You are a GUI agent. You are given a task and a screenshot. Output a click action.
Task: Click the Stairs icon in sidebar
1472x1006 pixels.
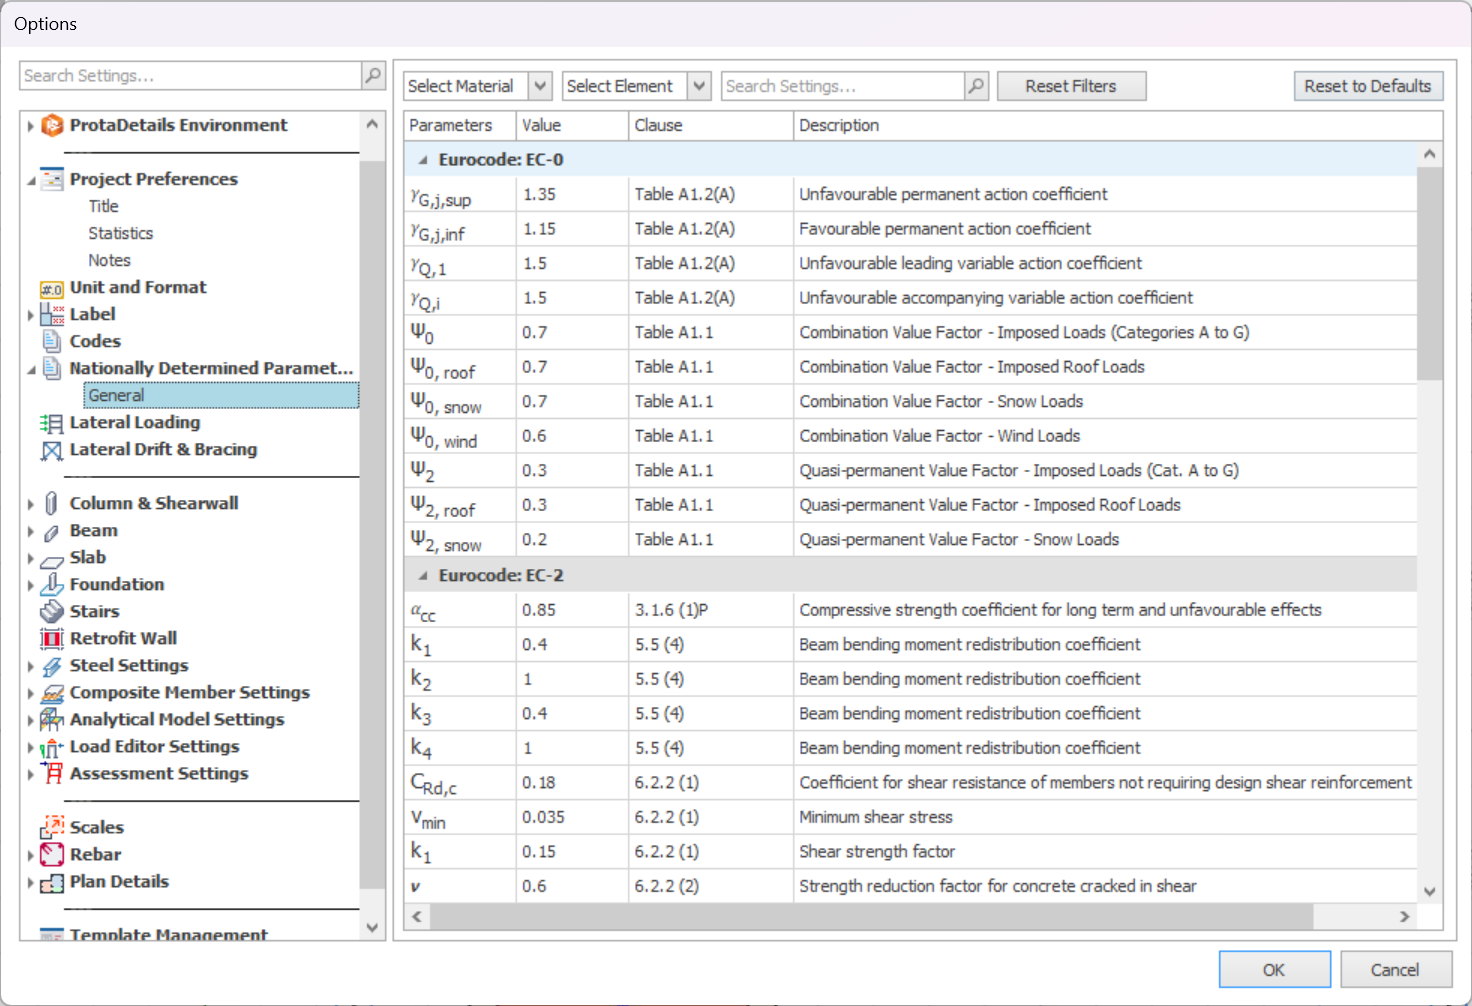click(x=52, y=612)
